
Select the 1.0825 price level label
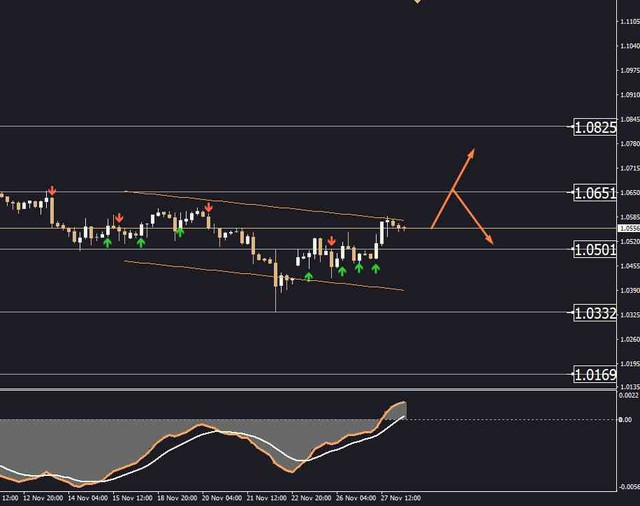pyautogui.click(x=595, y=127)
